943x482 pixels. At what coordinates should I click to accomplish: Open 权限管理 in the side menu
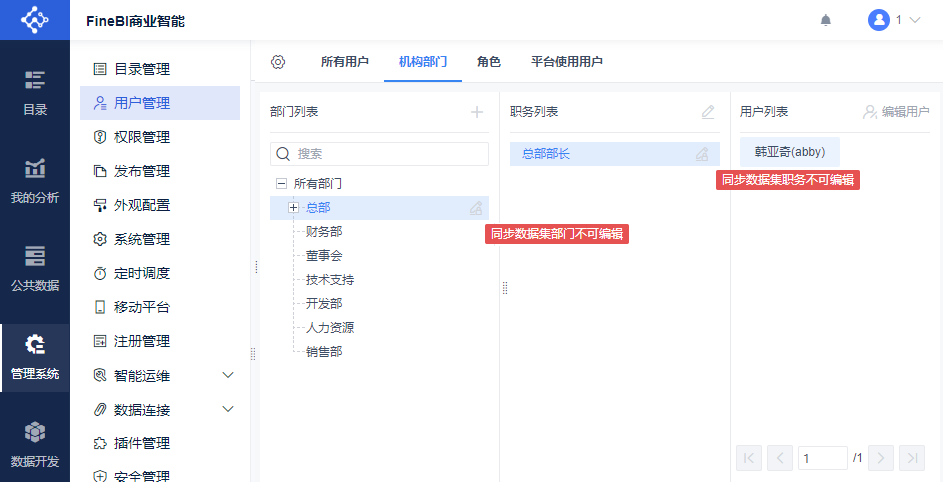(x=142, y=137)
